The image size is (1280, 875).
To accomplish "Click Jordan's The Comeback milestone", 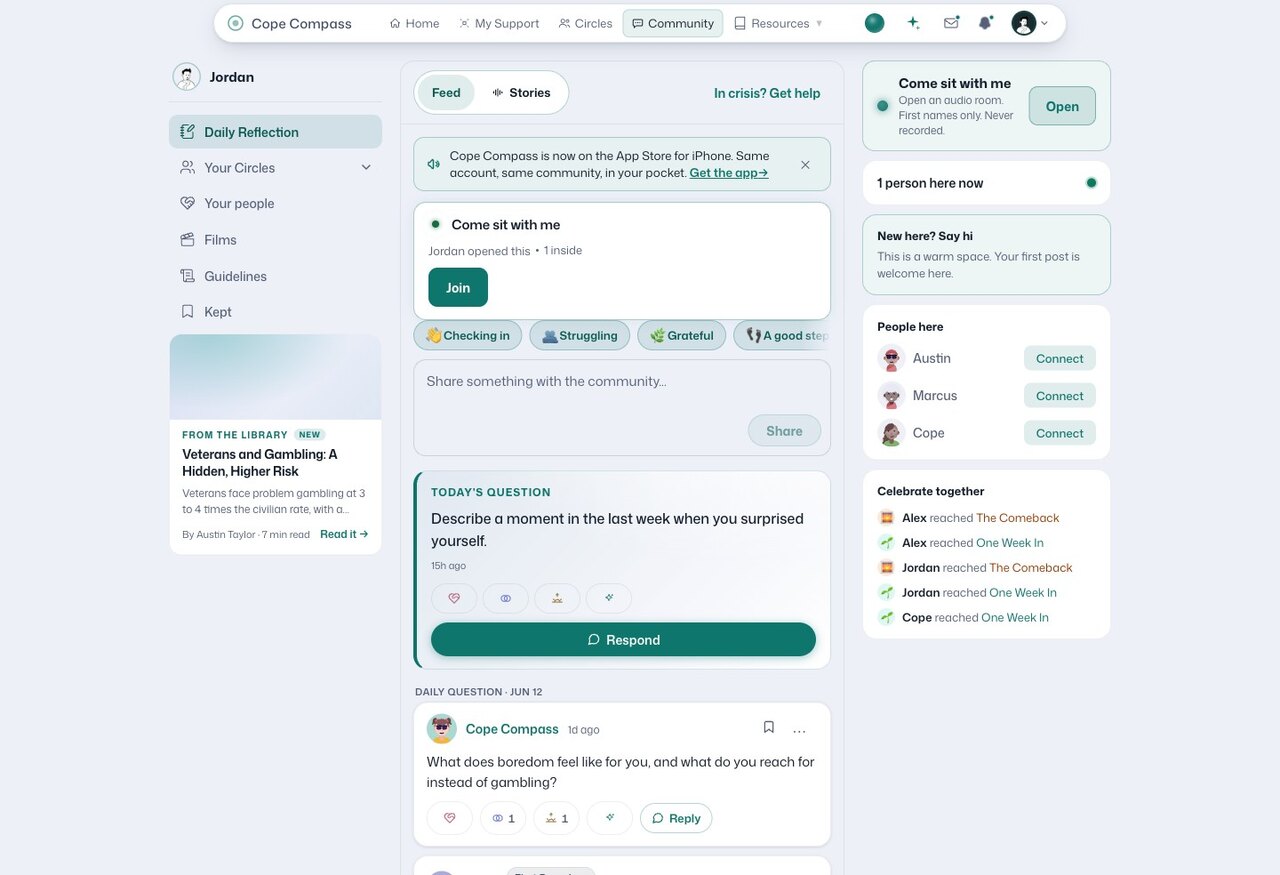I will [x=1030, y=568].
